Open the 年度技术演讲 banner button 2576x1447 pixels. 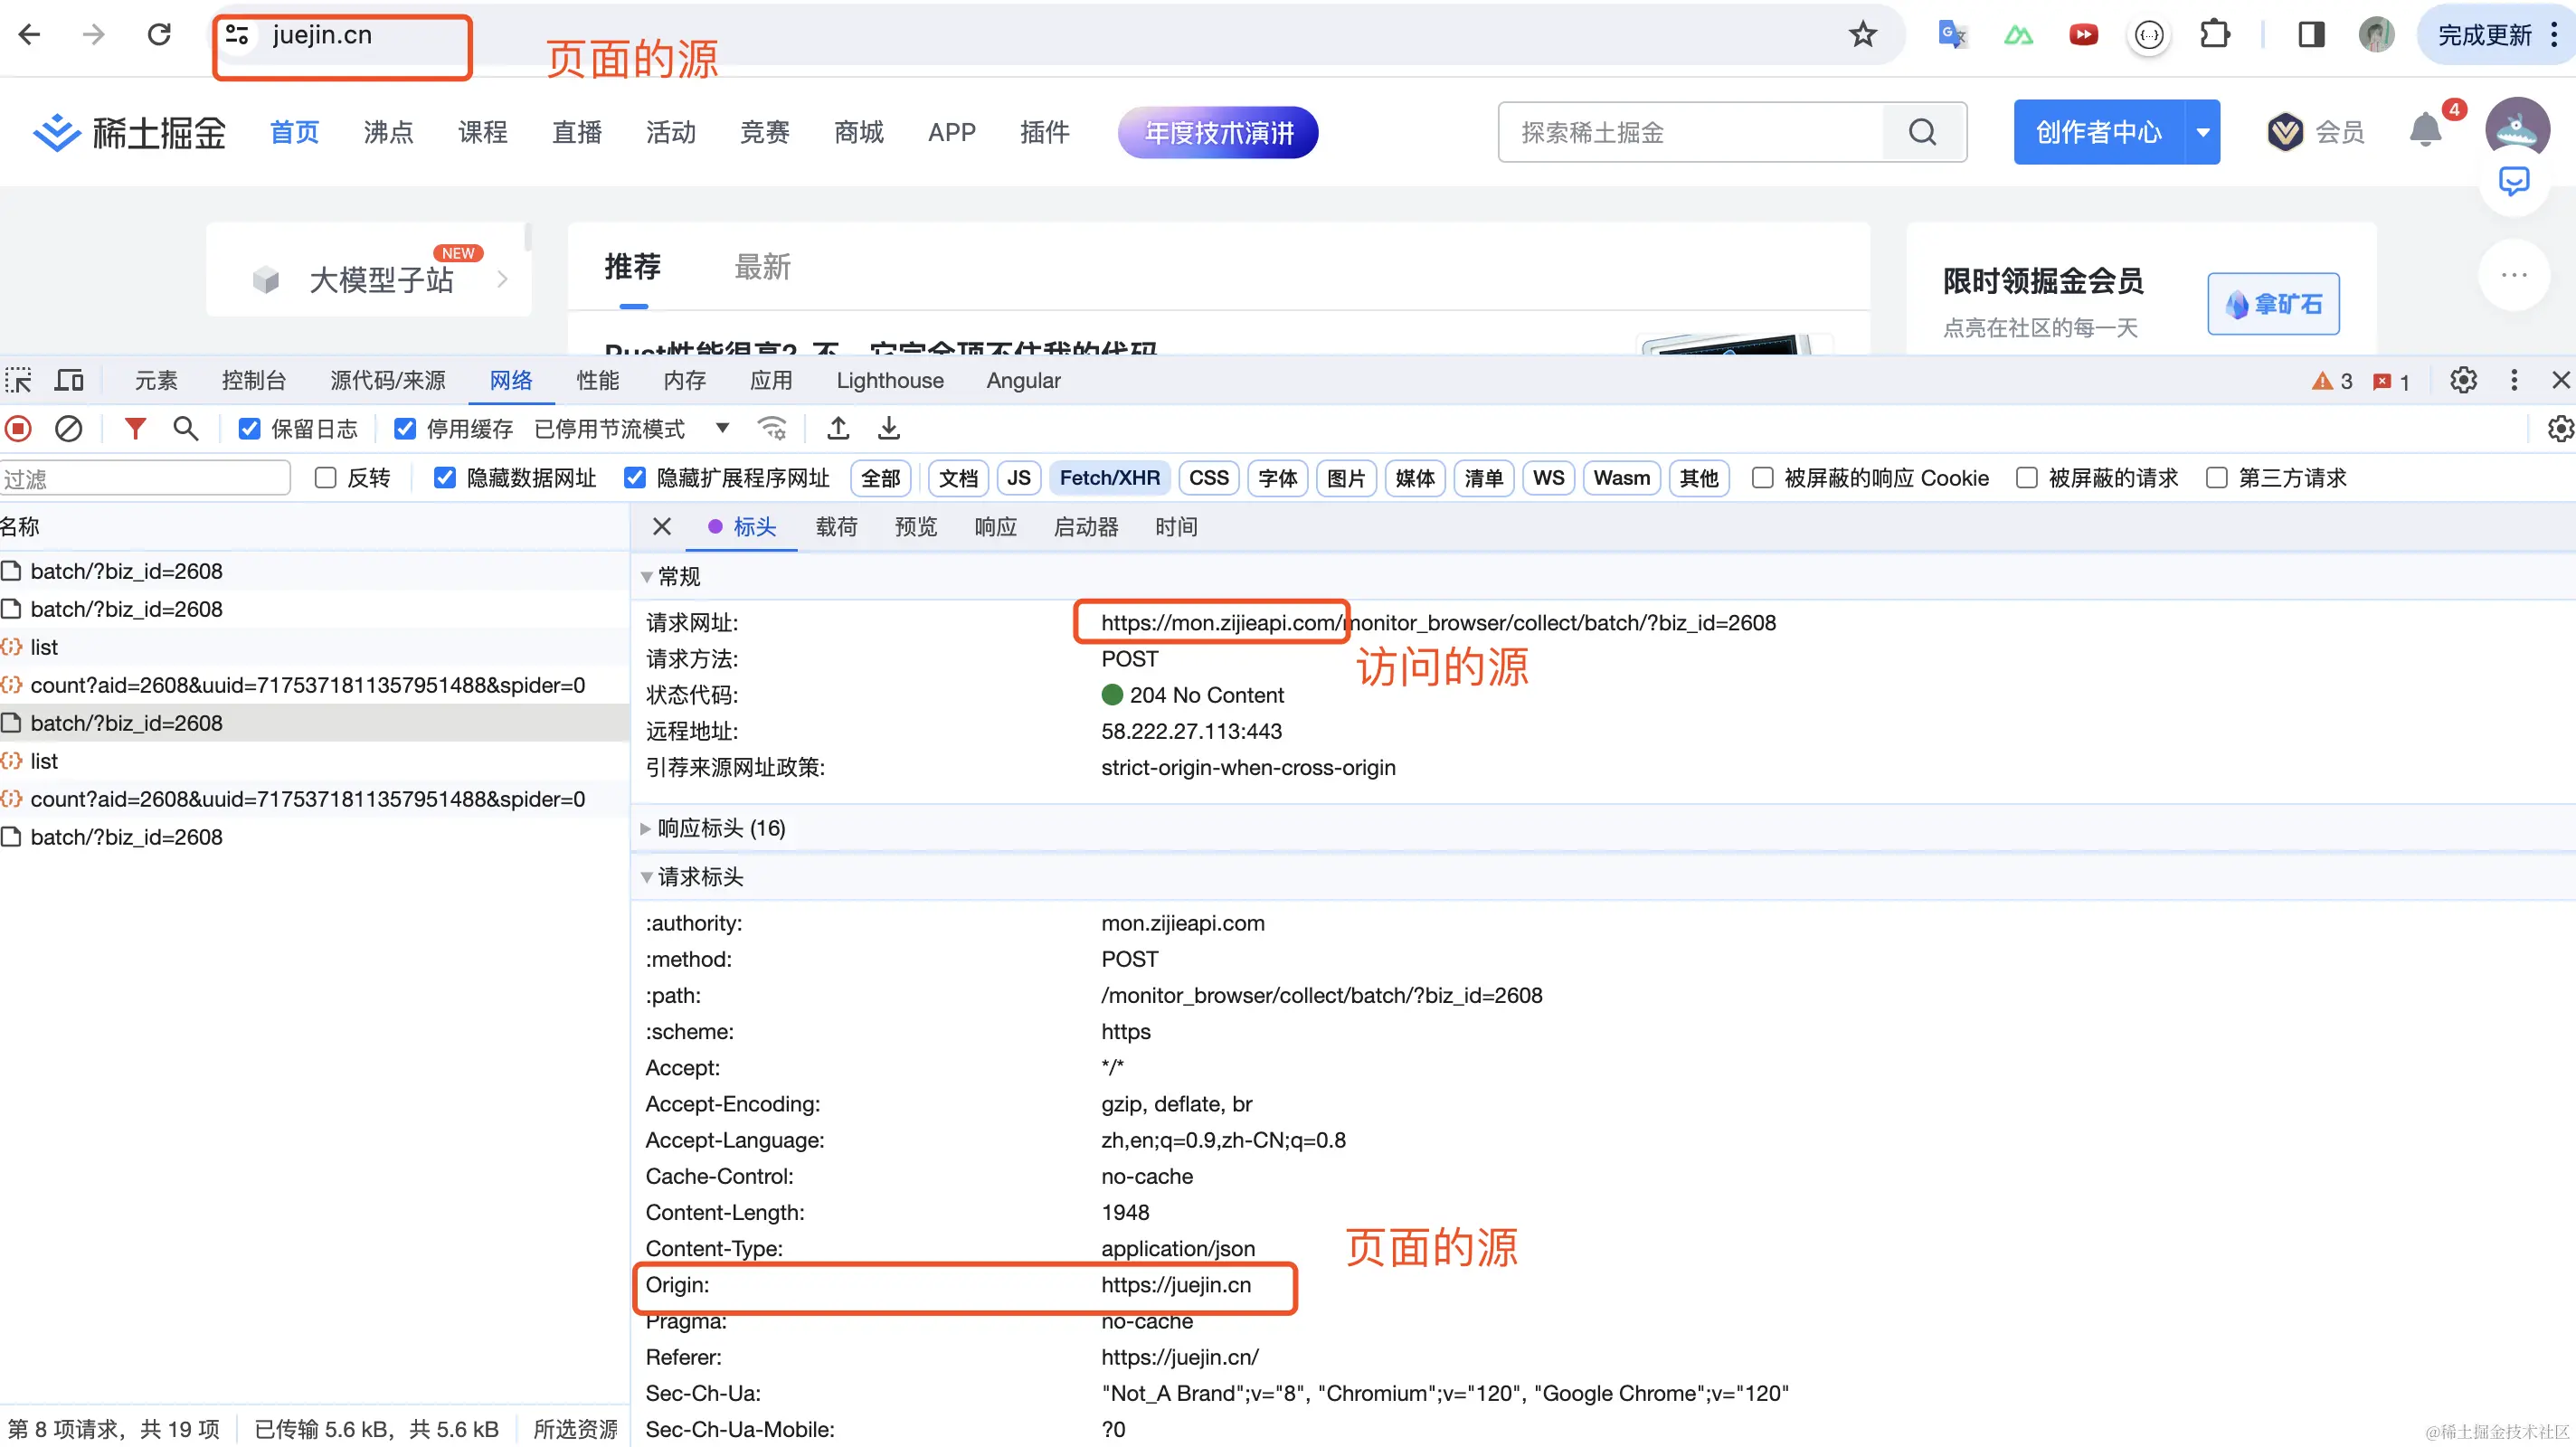point(1218,132)
